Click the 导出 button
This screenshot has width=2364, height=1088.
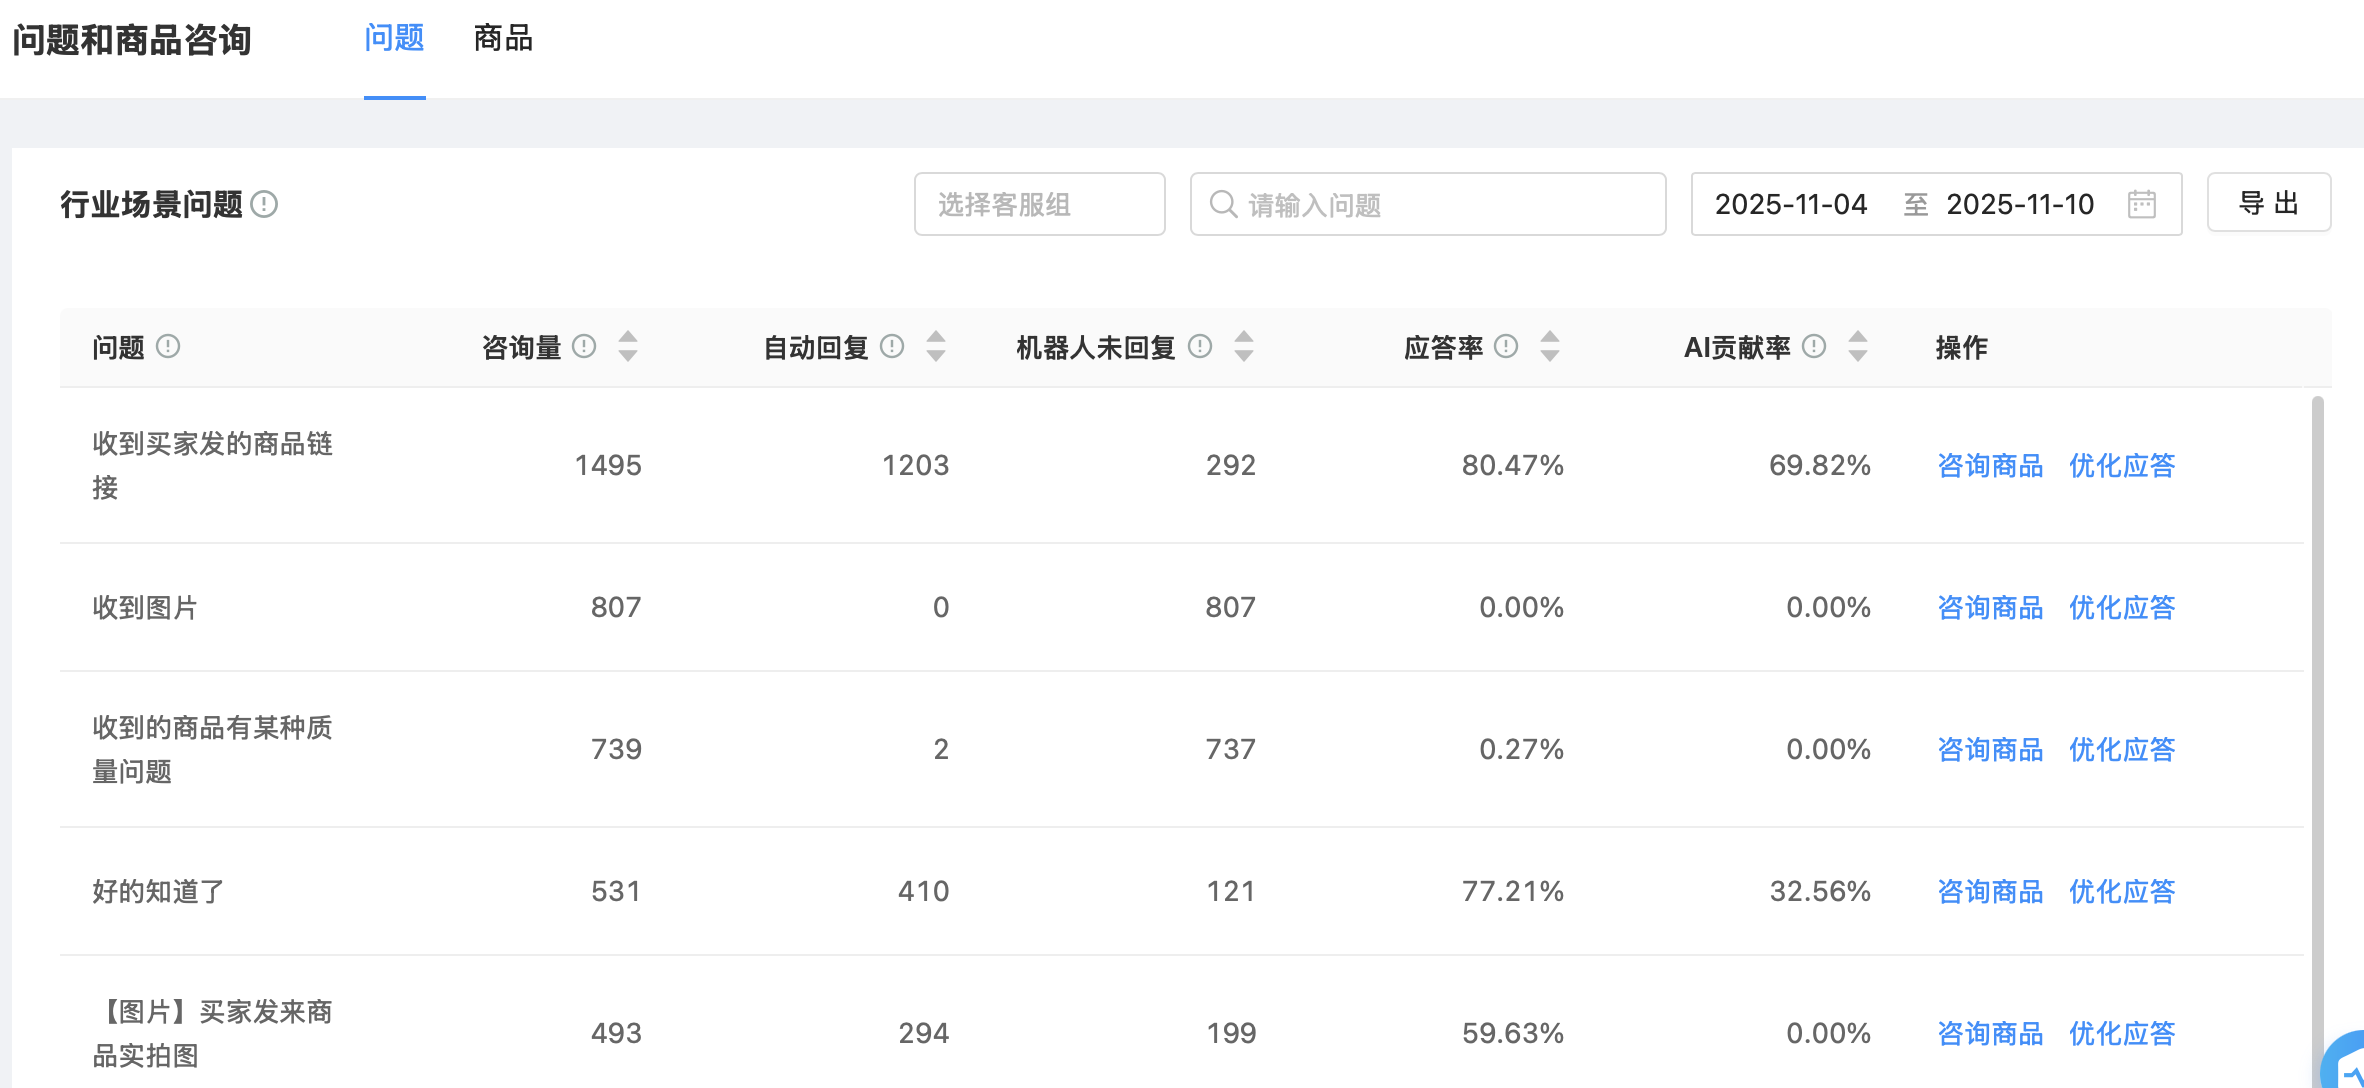pos(2269,203)
